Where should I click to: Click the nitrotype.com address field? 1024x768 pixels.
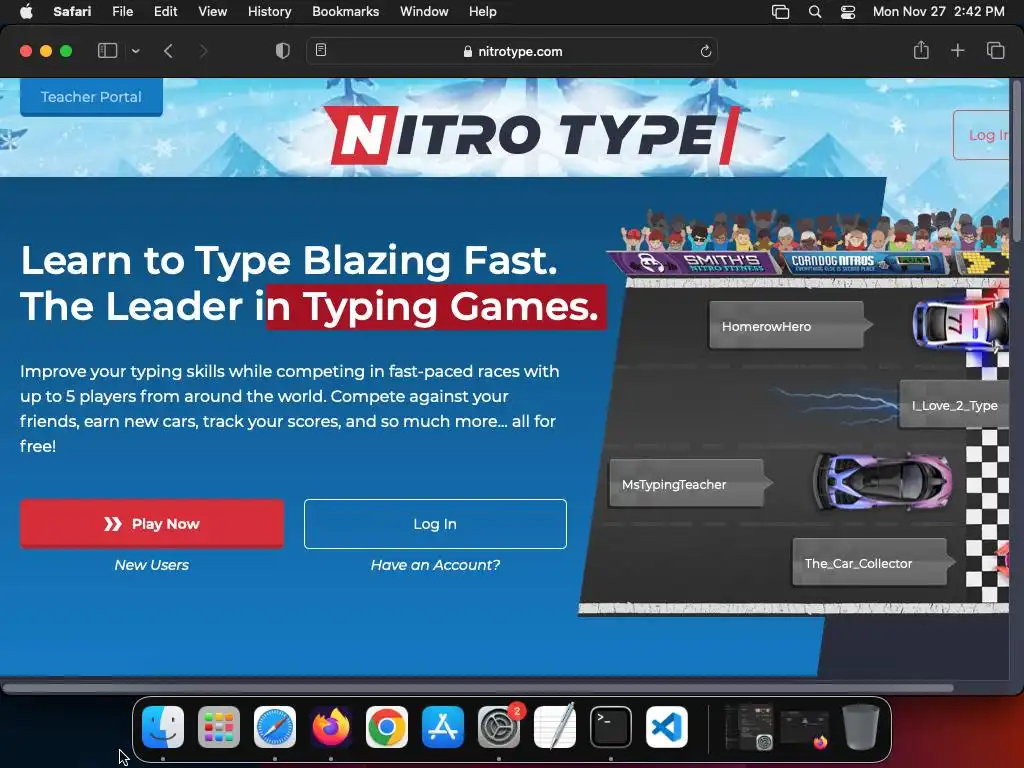click(513, 52)
